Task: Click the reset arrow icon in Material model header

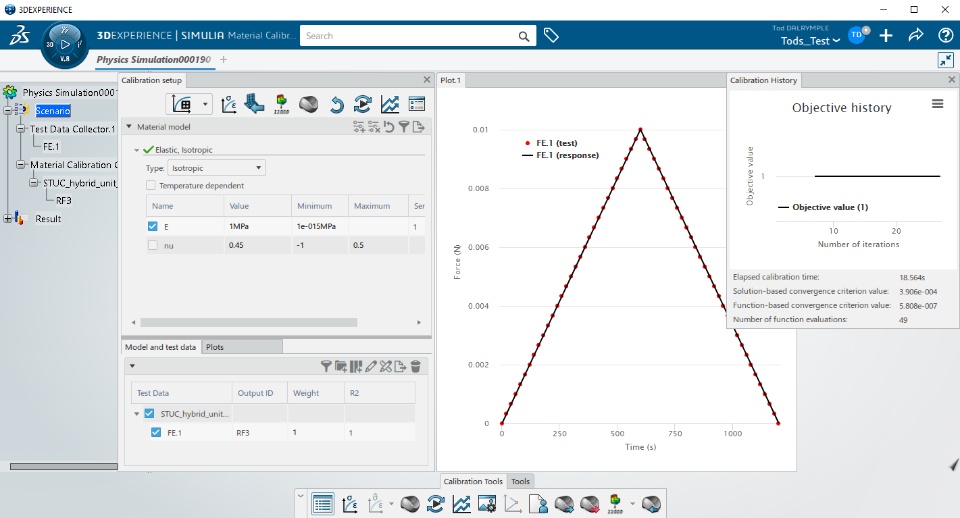Action: (389, 127)
